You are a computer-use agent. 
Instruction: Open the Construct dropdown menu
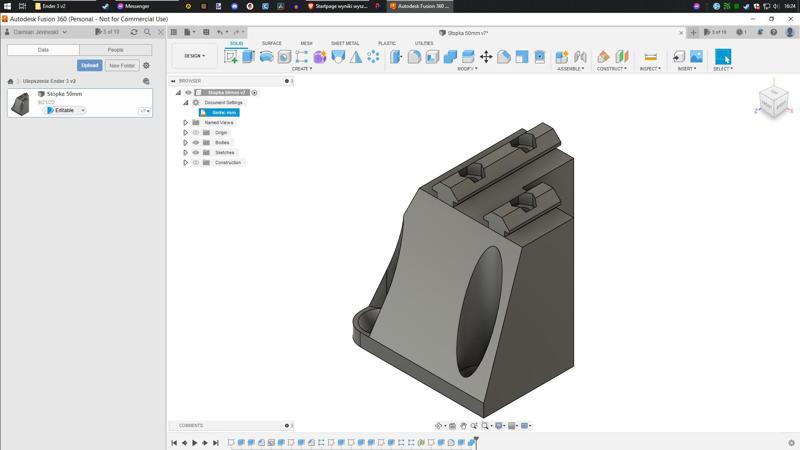[x=612, y=69]
